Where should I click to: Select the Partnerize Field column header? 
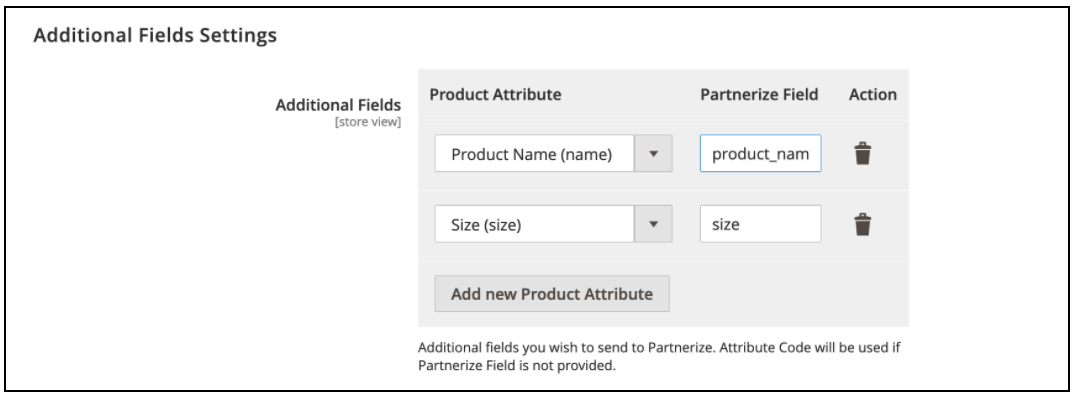(759, 94)
